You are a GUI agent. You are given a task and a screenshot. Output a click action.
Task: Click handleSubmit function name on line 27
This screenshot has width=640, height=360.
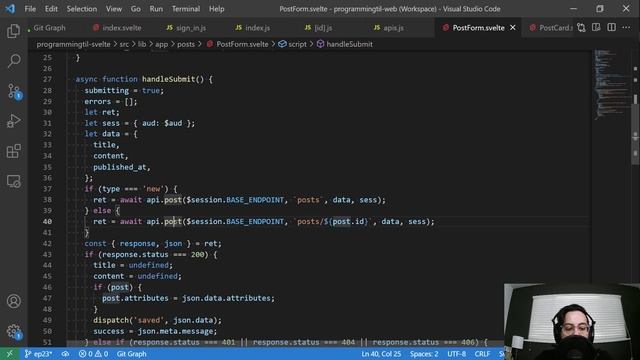tap(169, 79)
